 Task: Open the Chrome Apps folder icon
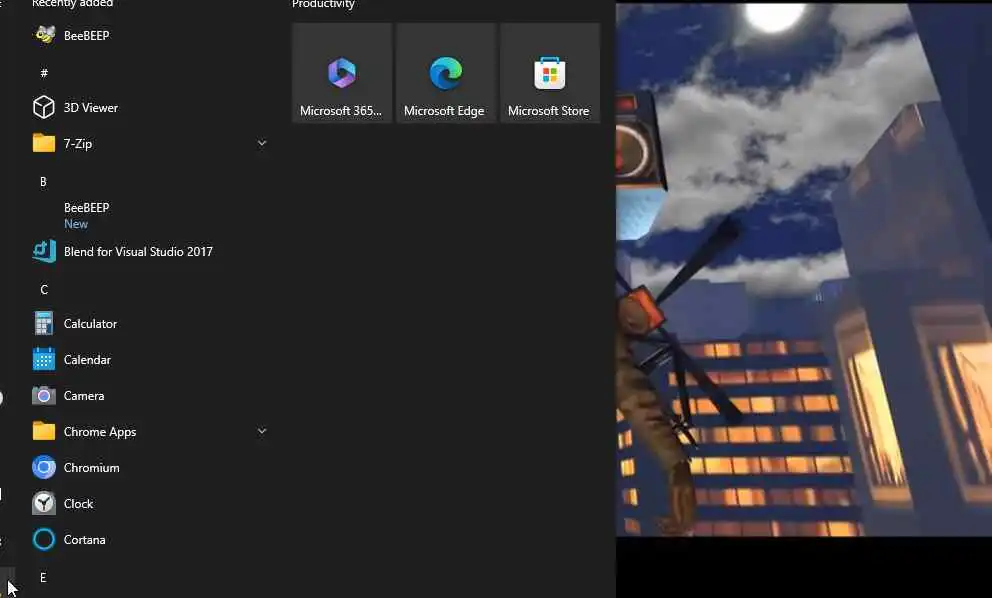44,431
